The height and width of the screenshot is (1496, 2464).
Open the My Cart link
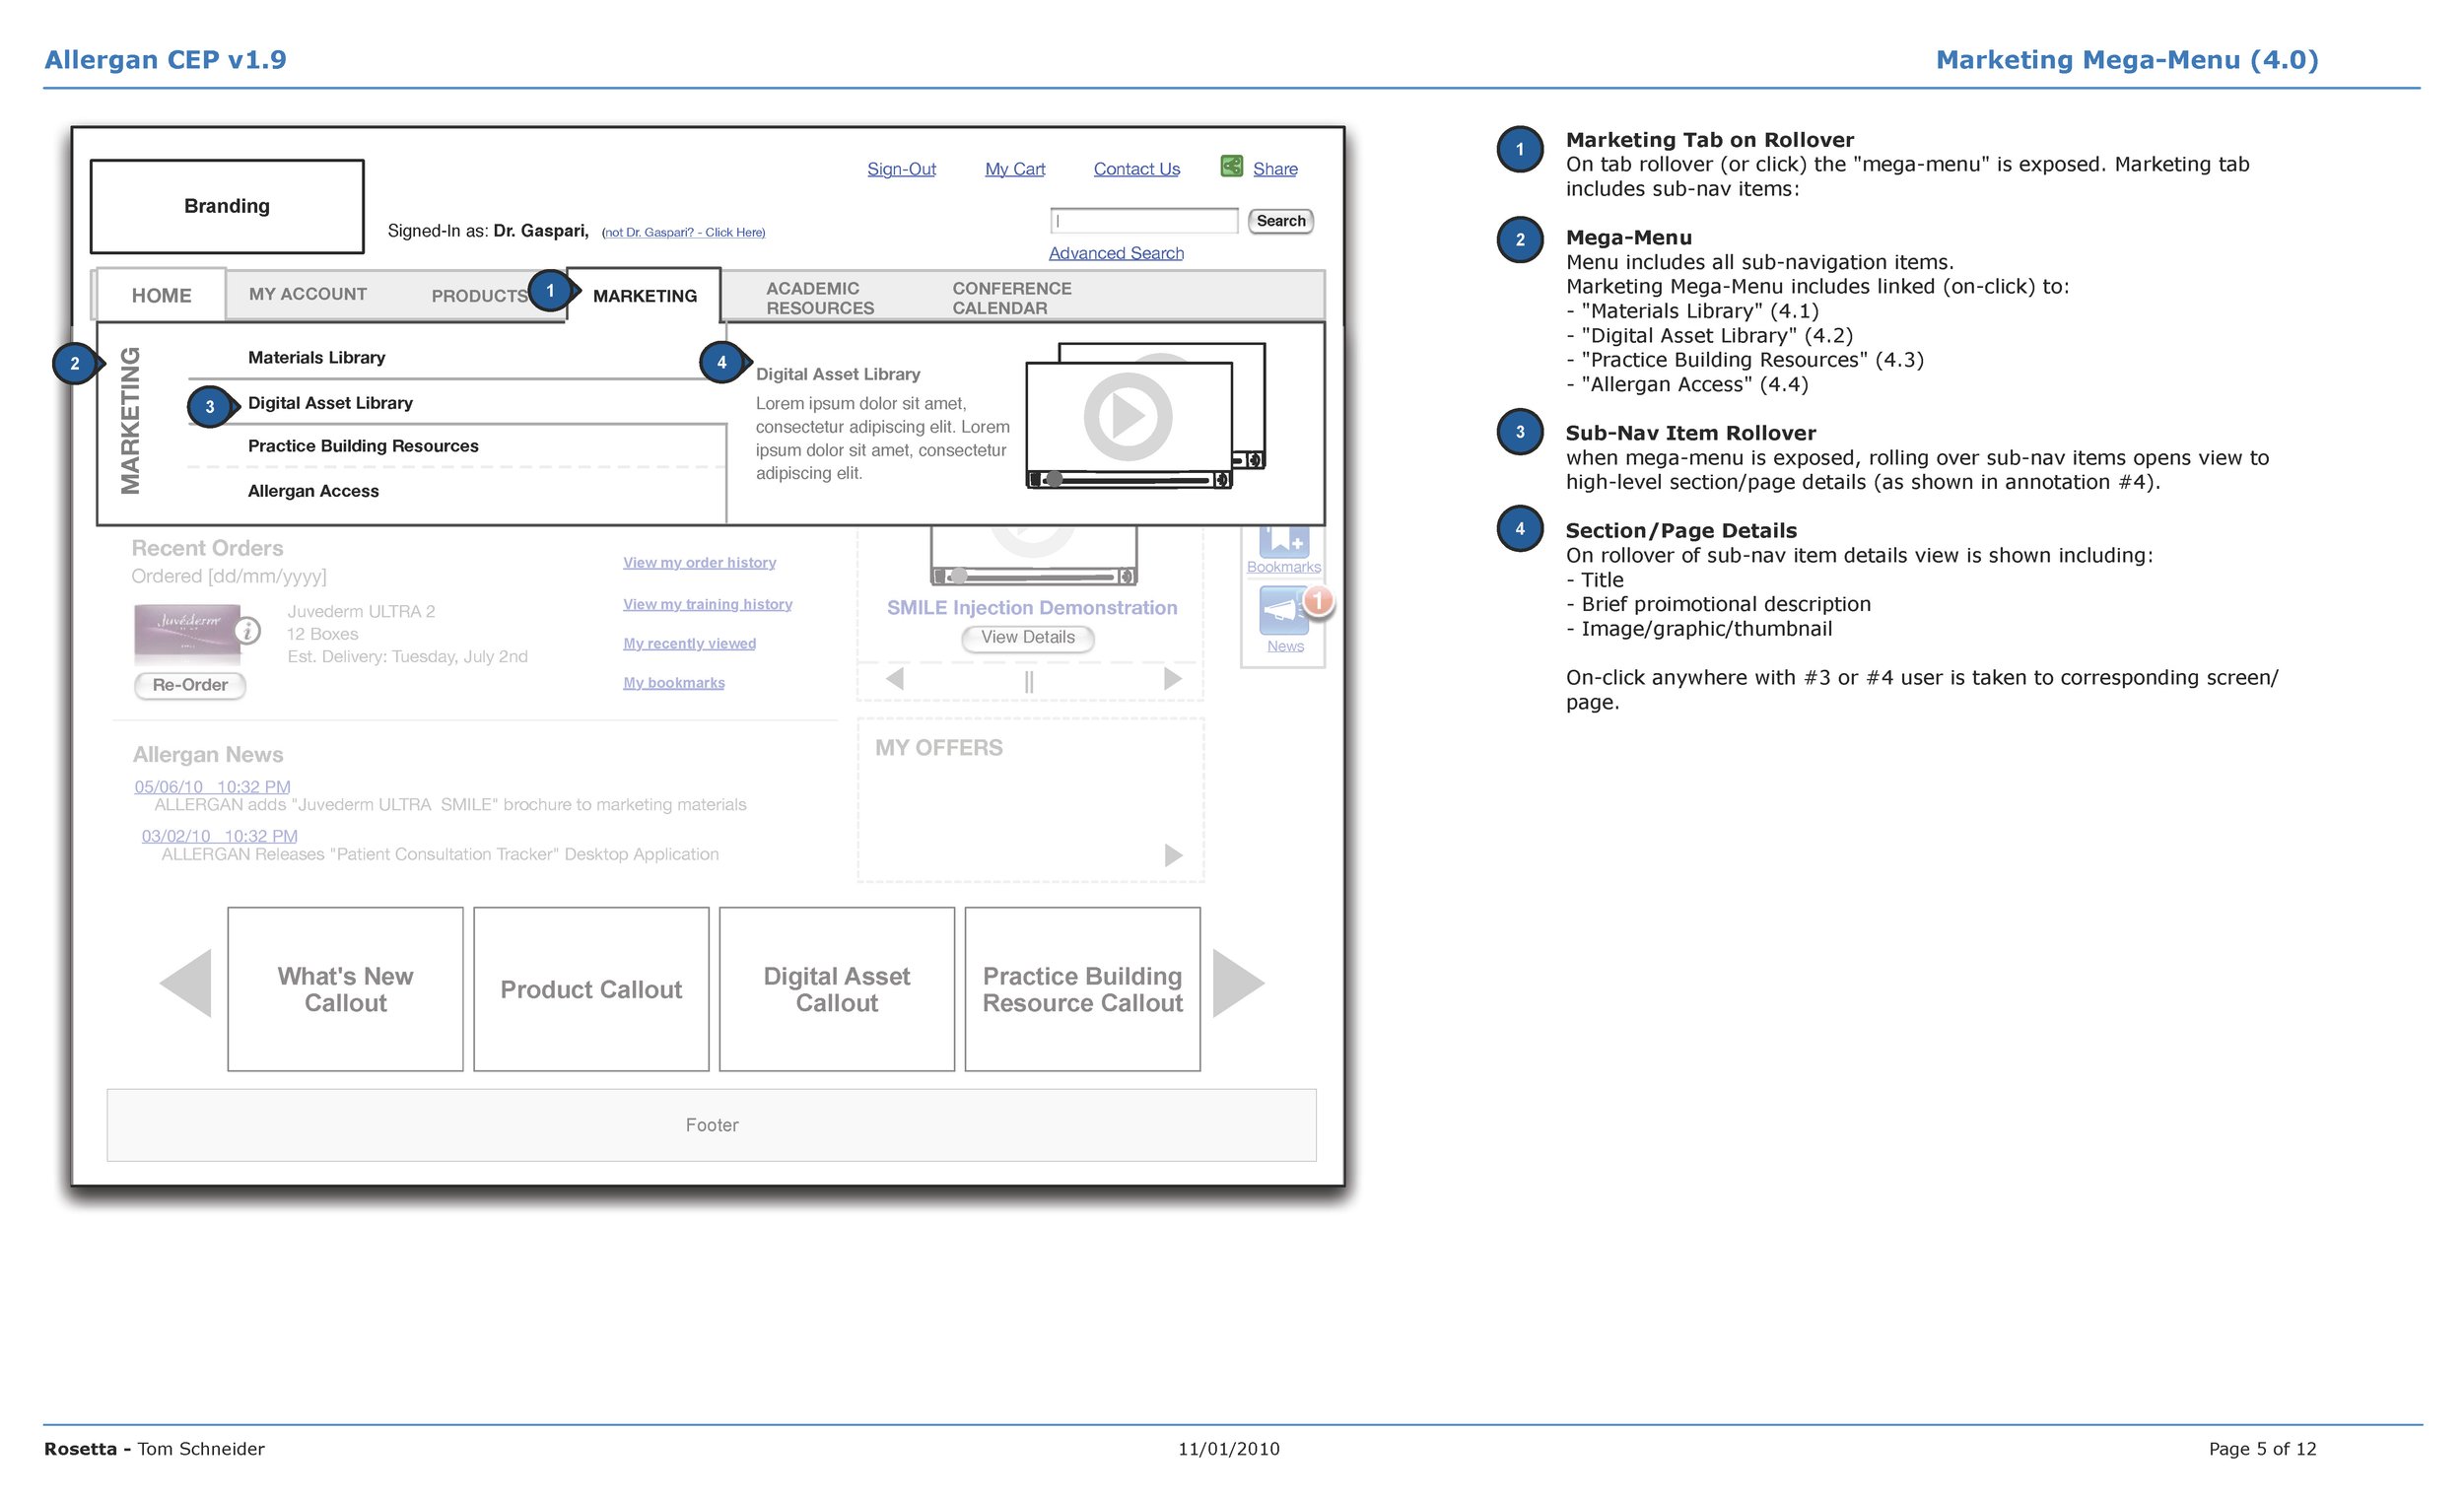point(1014,169)
